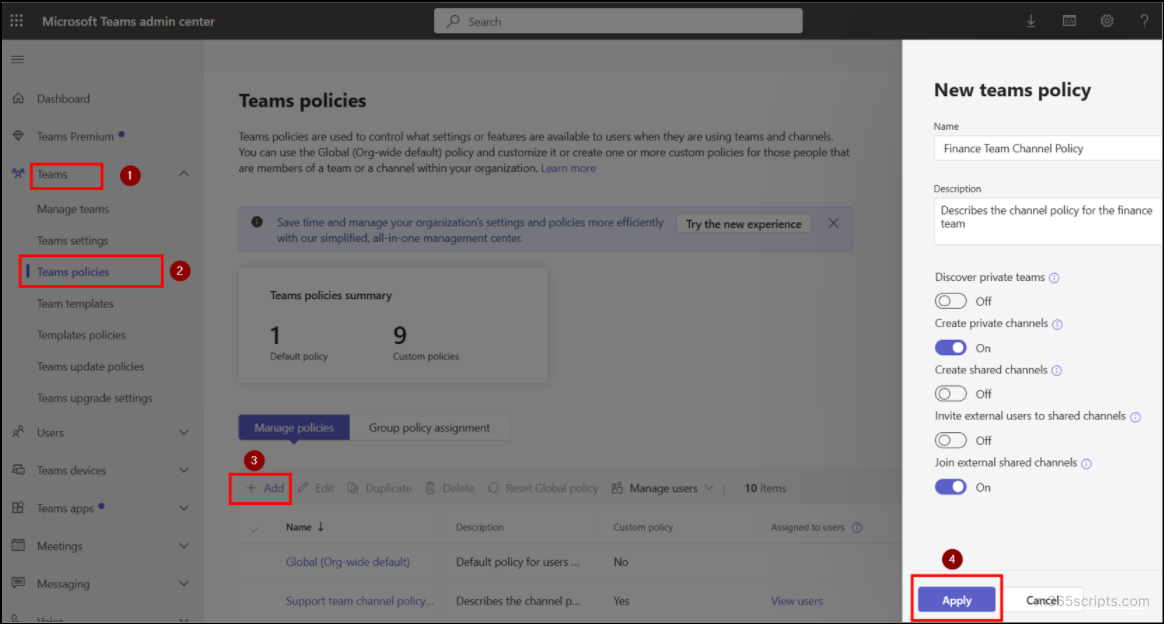The height and width of the screenshot is (624, 1164).
Task: Click the Teams group icon in sidebar
Action: click(18, 174)
